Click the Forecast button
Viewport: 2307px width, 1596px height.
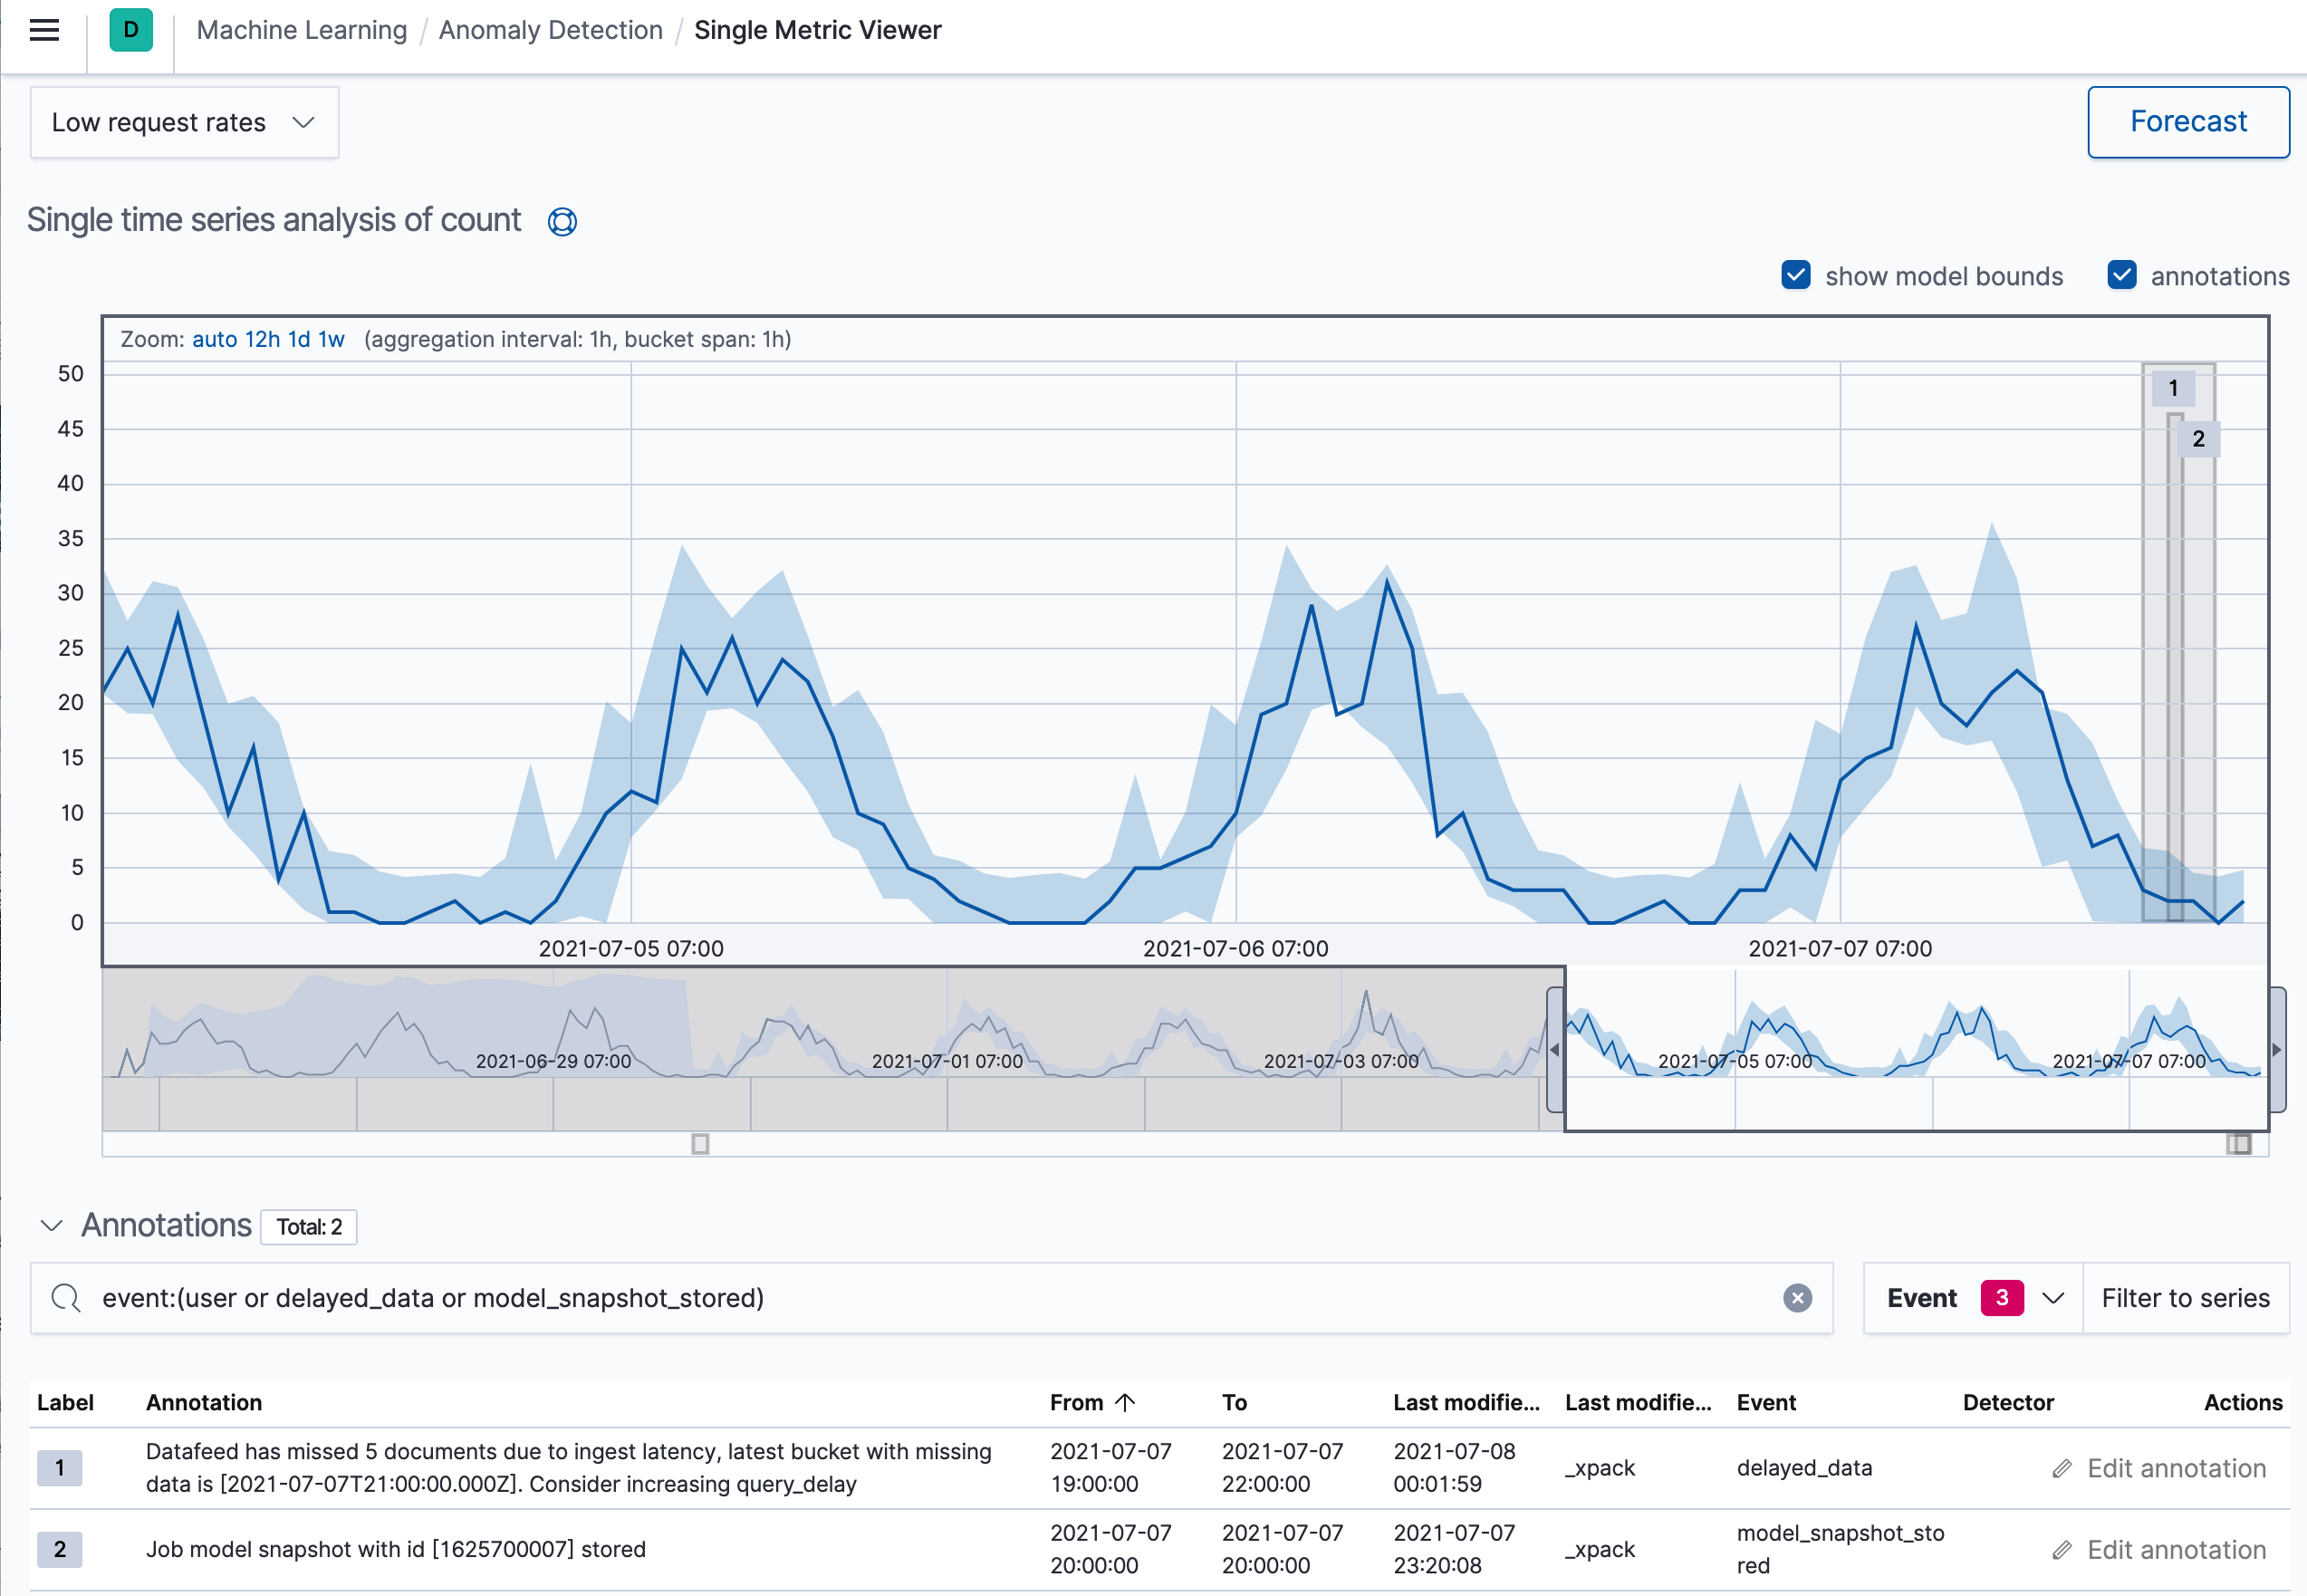pos(2188,122)
